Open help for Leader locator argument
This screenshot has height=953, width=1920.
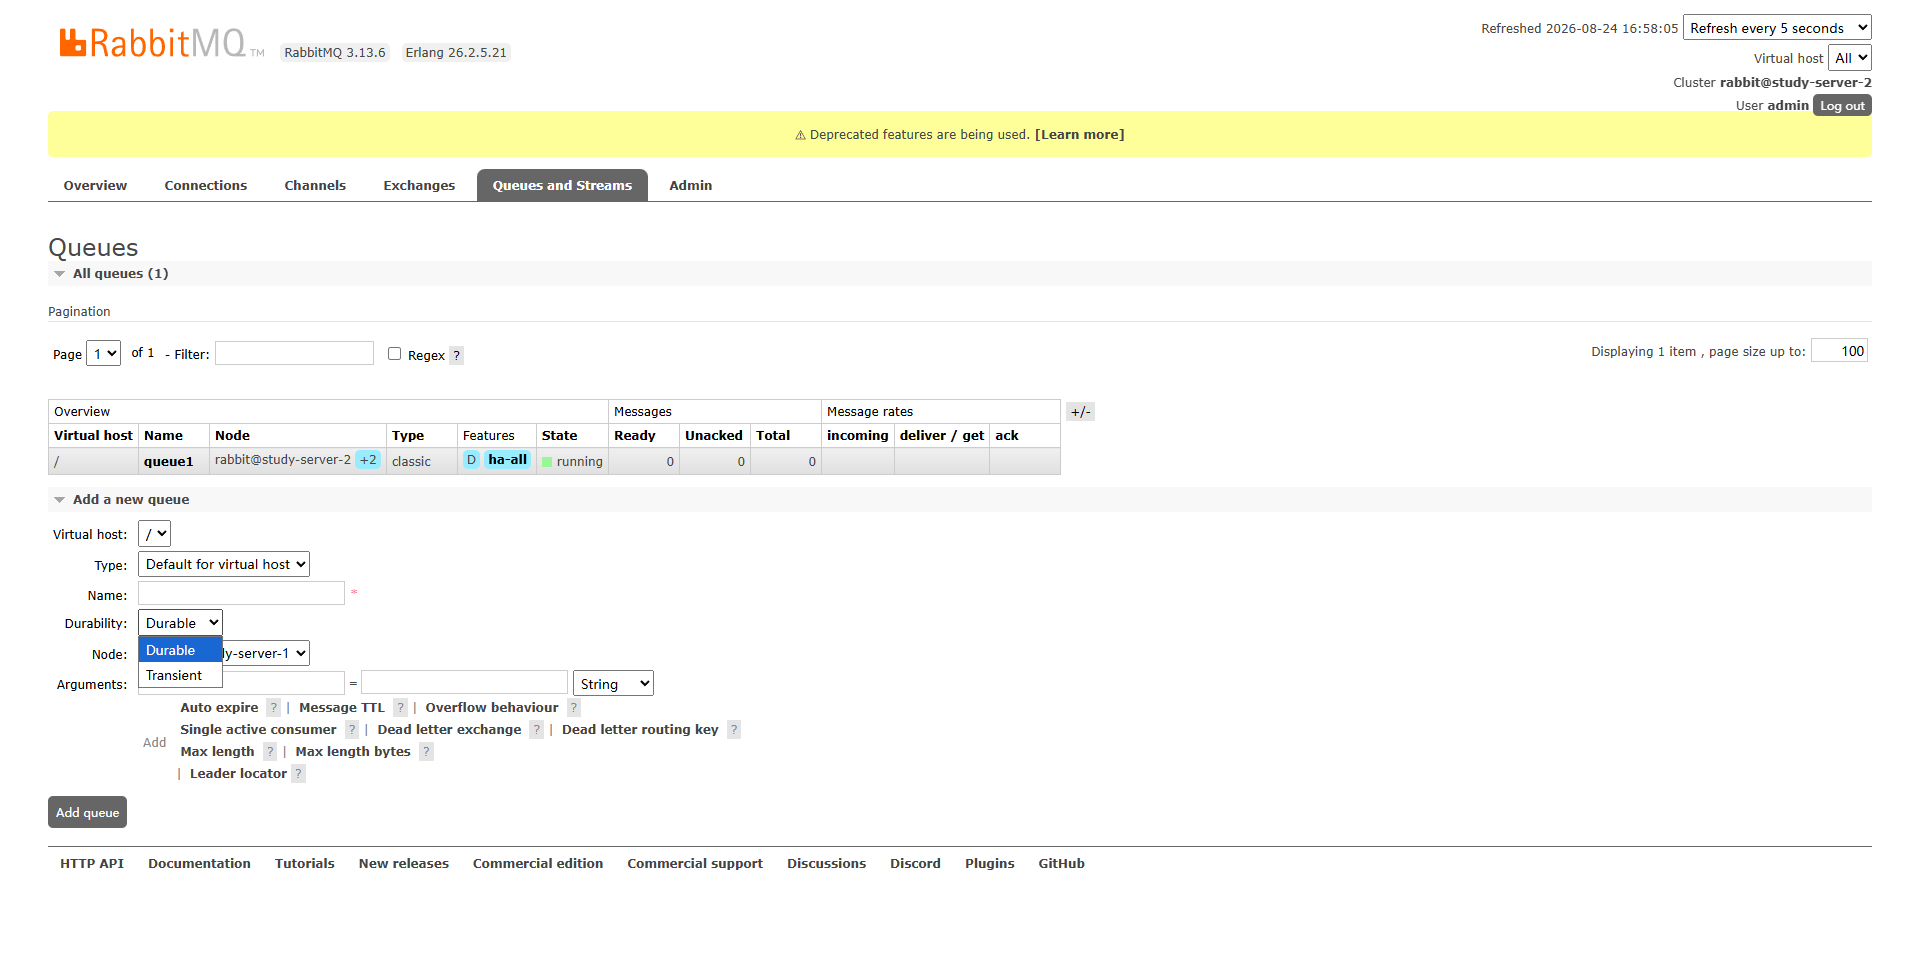pos(298,773)
